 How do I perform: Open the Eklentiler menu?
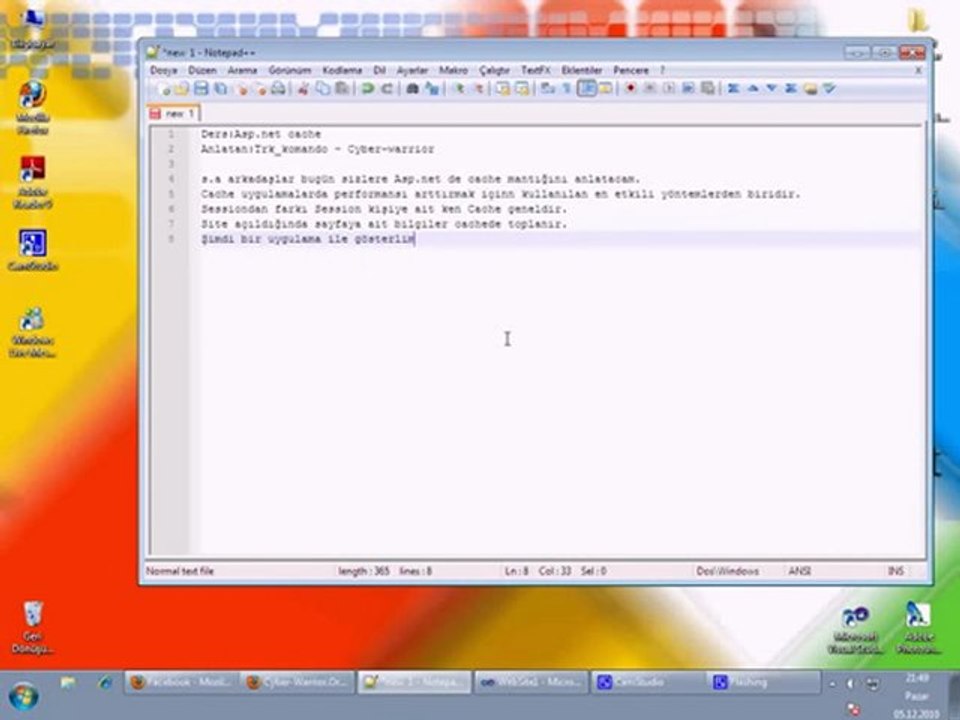(x=582, y=70)
